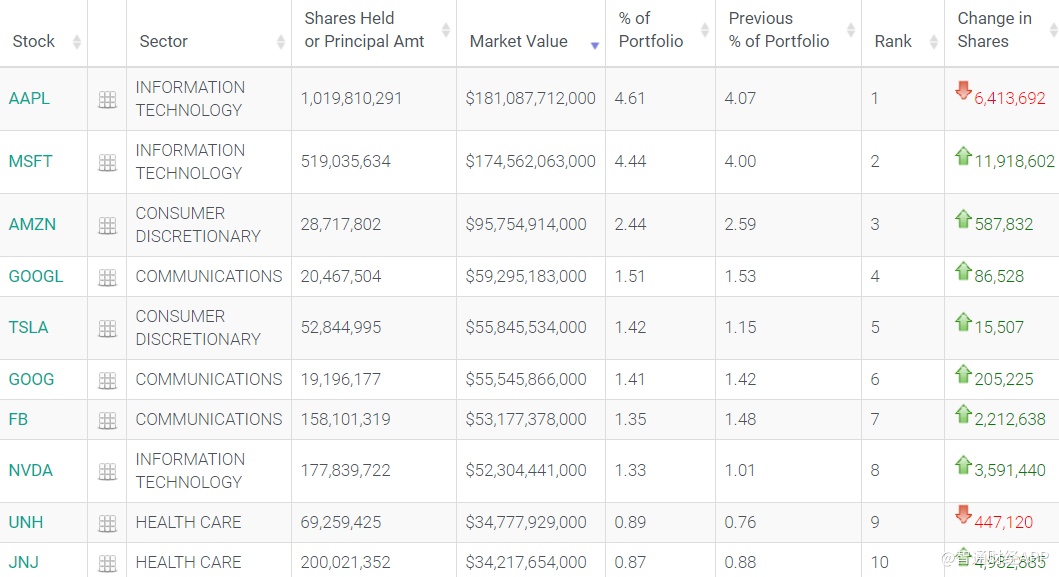Viewport: 1059px width, 577px height.
Task: Click the green up arrow for NVDA
Action: [964, 465]
